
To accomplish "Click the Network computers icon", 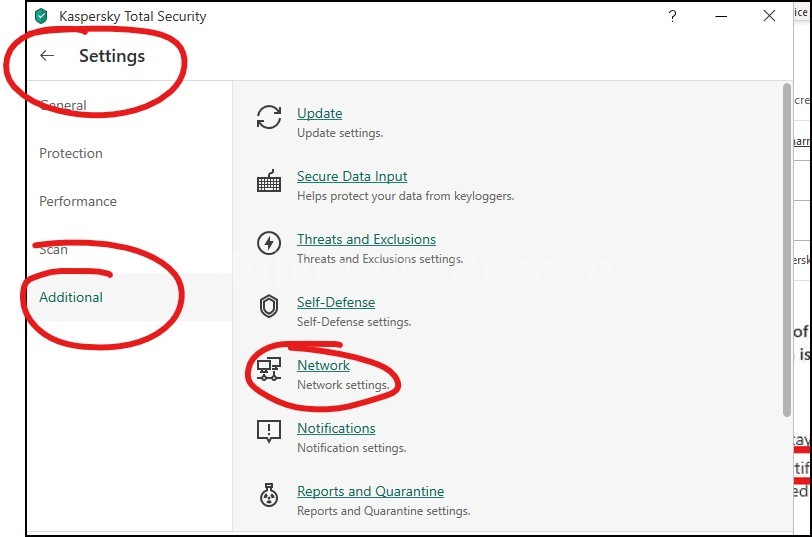I will click(x=269, y=369).
